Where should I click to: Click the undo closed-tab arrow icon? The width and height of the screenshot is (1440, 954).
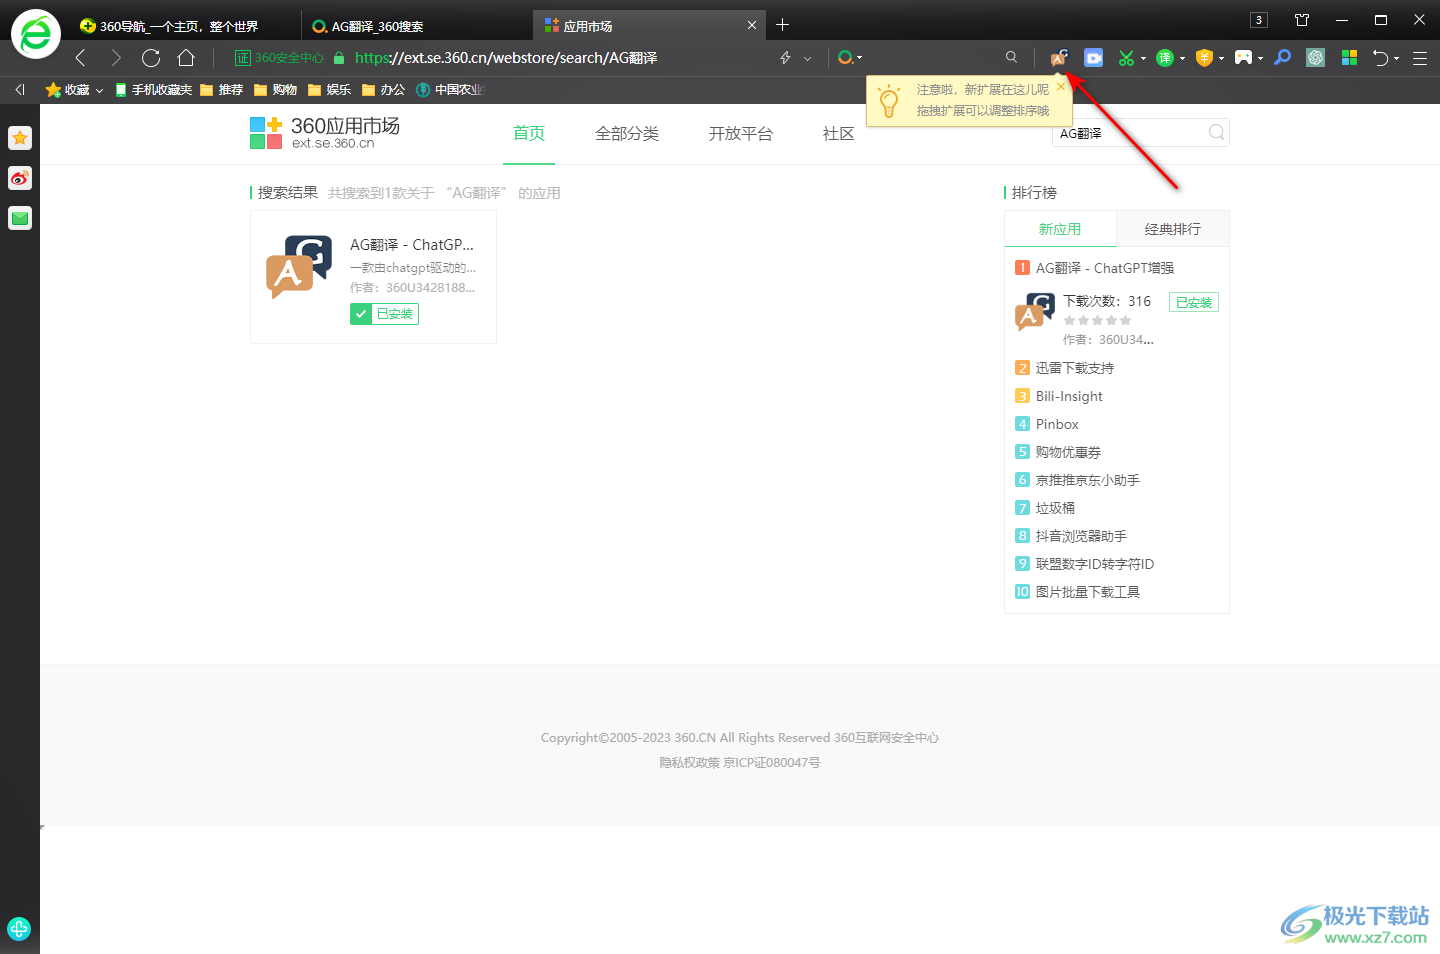(x=1381, y=58)
